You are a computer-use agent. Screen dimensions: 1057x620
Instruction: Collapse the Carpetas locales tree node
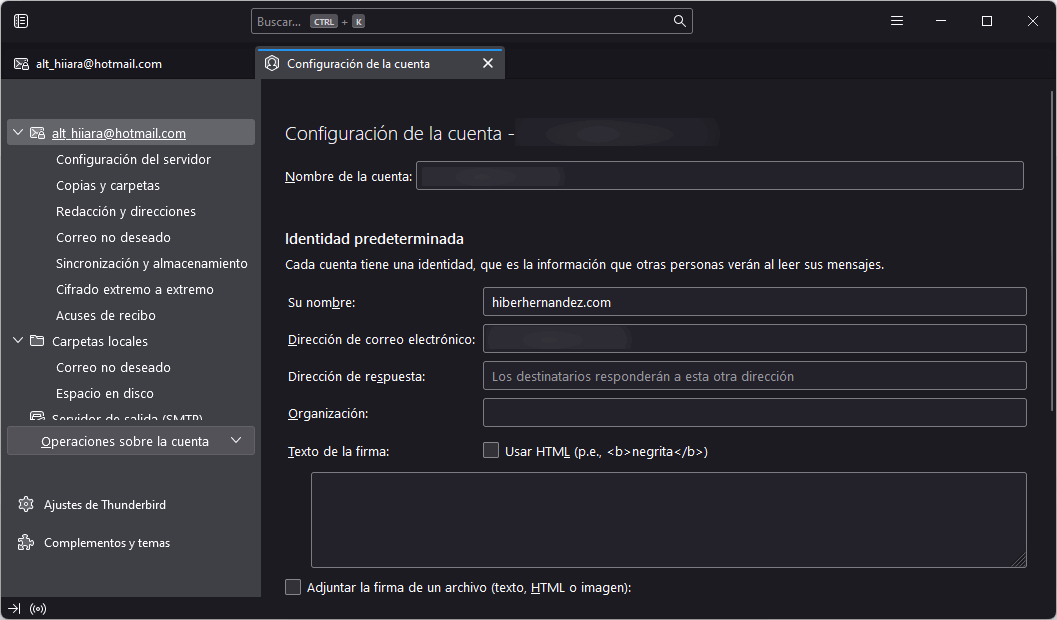coord(17,341)
